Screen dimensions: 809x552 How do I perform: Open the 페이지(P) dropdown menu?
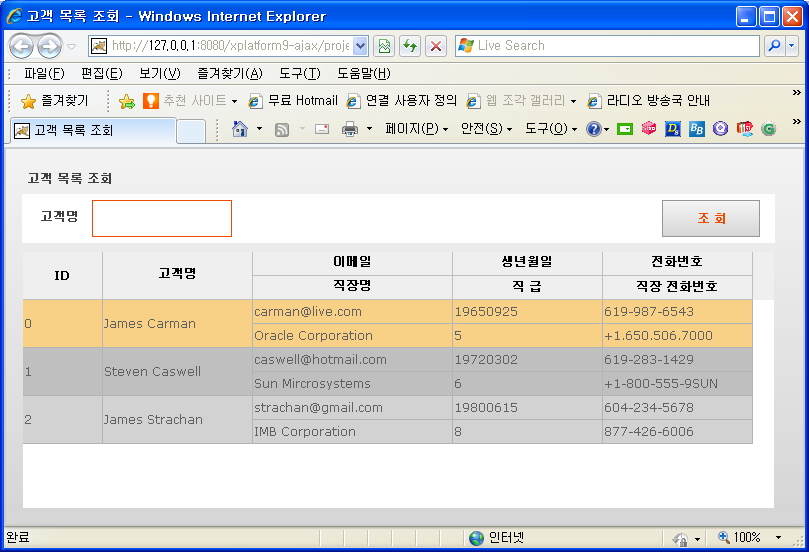tap(415, 129)
